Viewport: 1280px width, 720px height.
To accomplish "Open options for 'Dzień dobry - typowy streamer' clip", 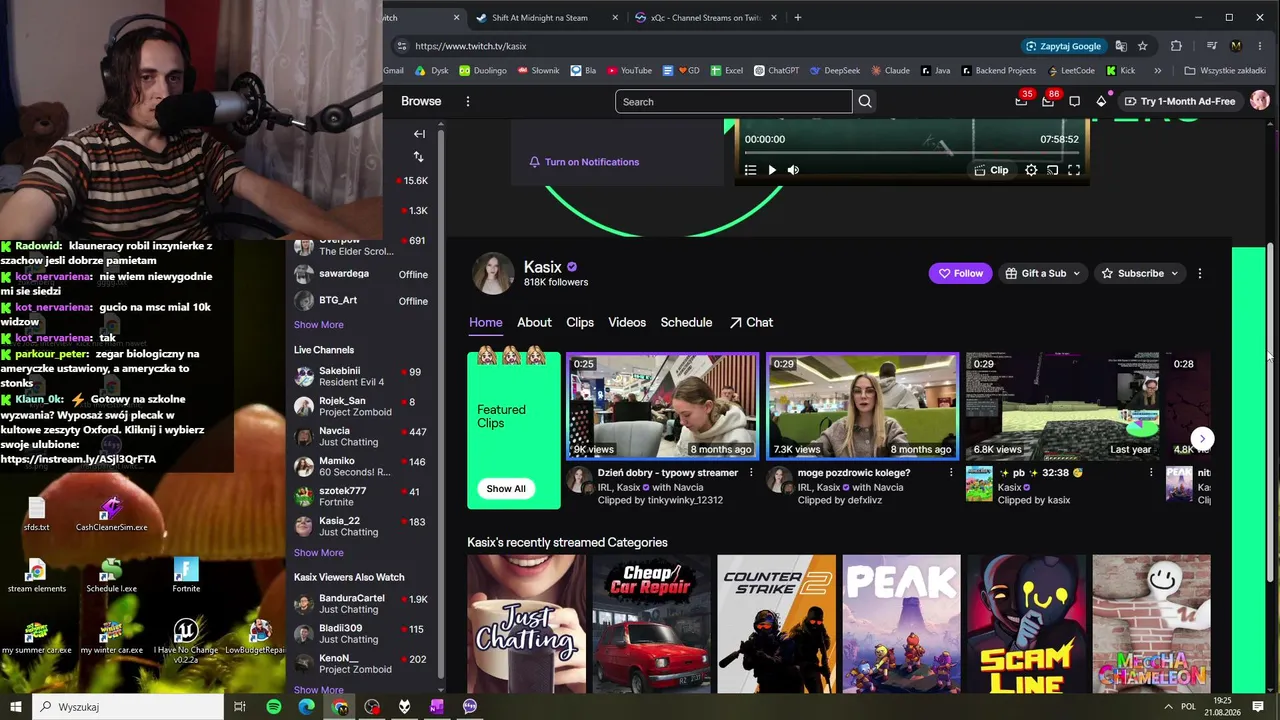I will coord(751,473).
